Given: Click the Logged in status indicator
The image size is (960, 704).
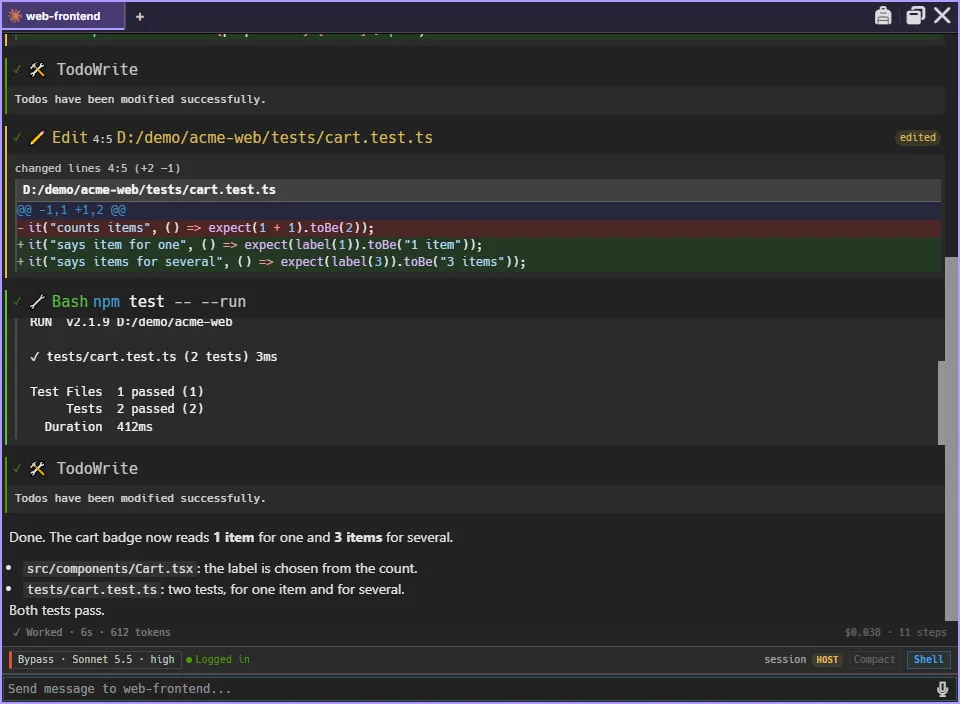Looking at the screenshot, I should pyautogui.click(x=217, y=659).
